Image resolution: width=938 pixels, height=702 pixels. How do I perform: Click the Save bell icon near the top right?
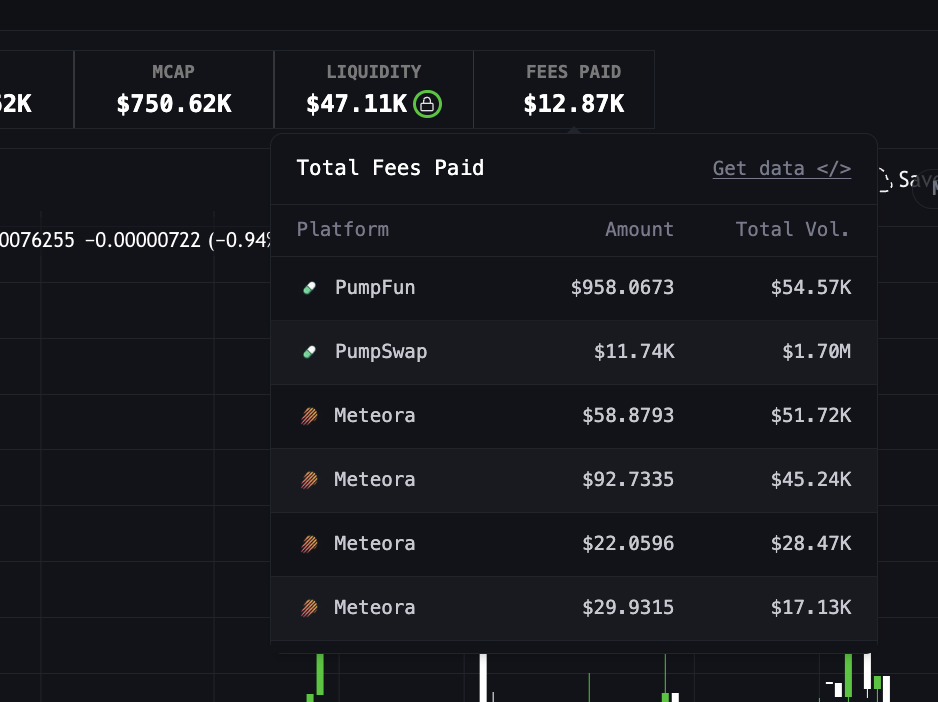883,180
